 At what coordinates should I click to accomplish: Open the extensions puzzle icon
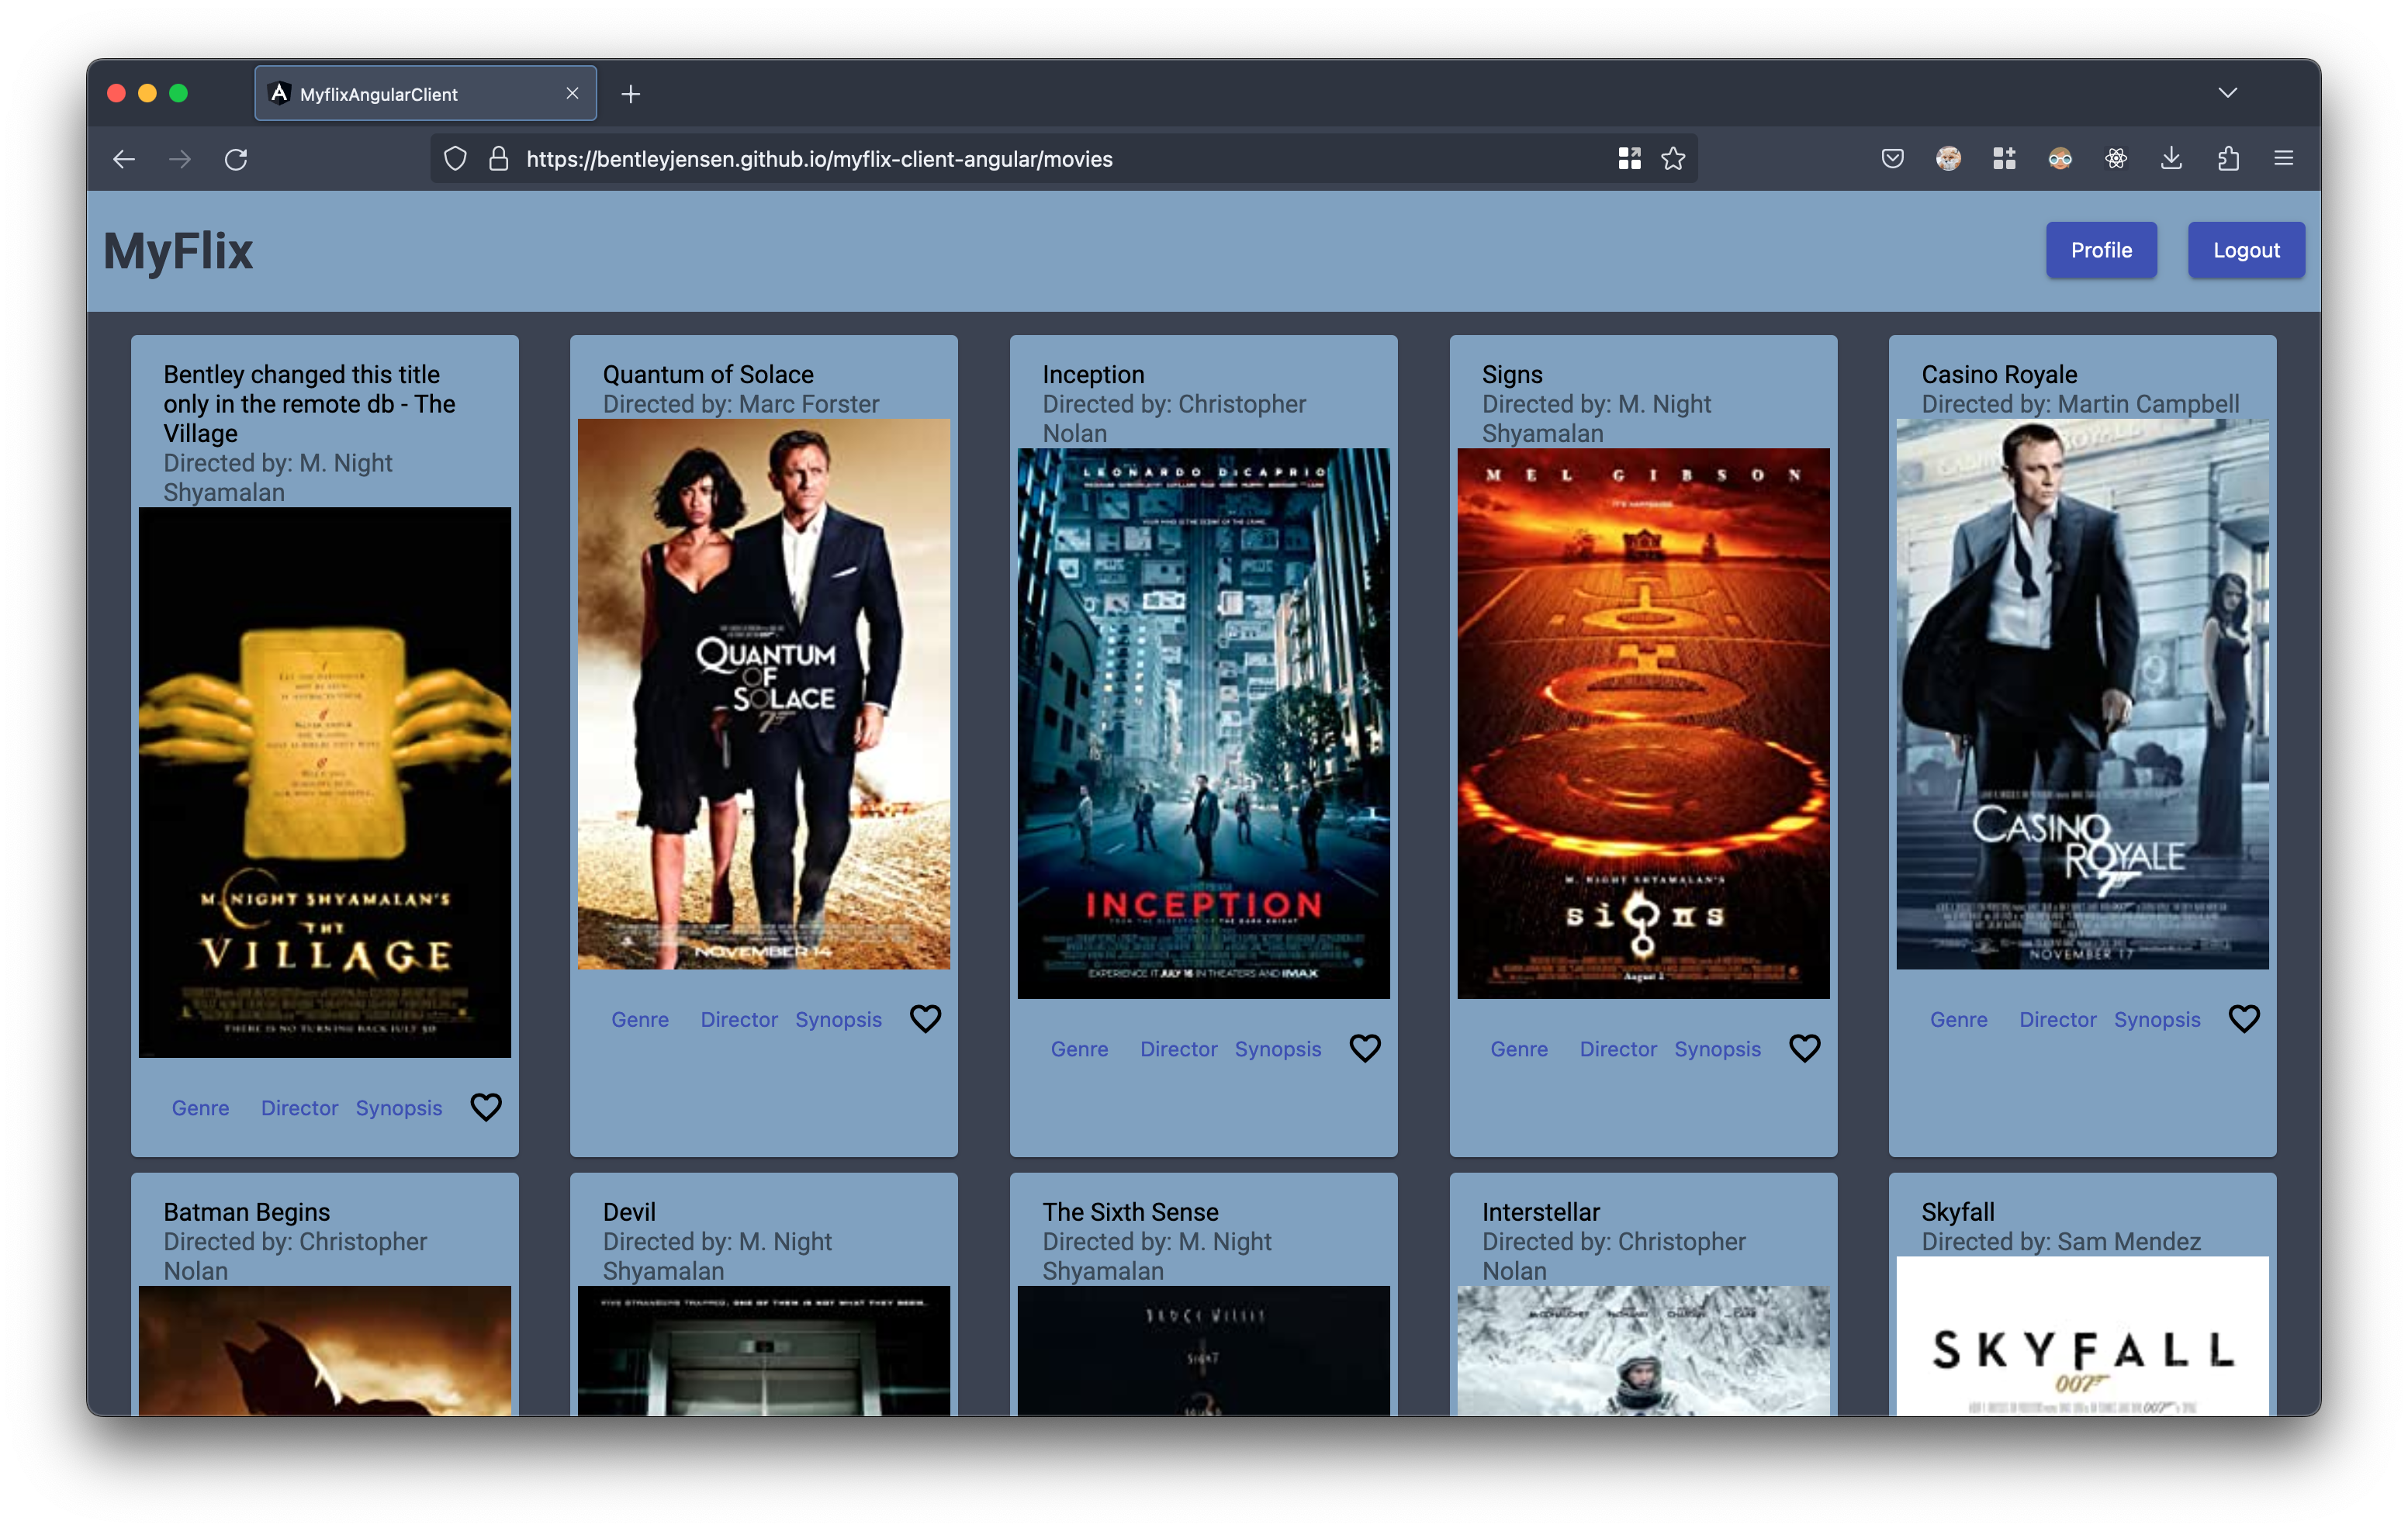pos(2228,159)
